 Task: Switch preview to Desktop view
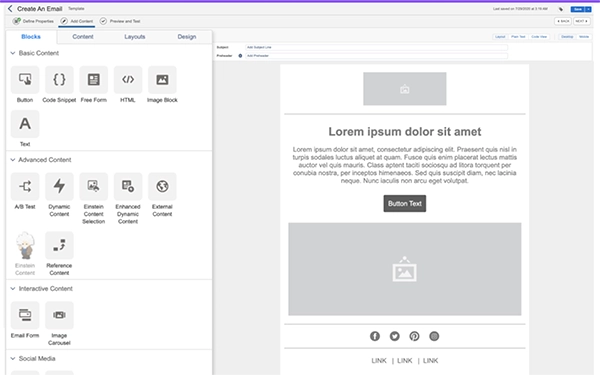pyautogui.click(x=567, y=37)
